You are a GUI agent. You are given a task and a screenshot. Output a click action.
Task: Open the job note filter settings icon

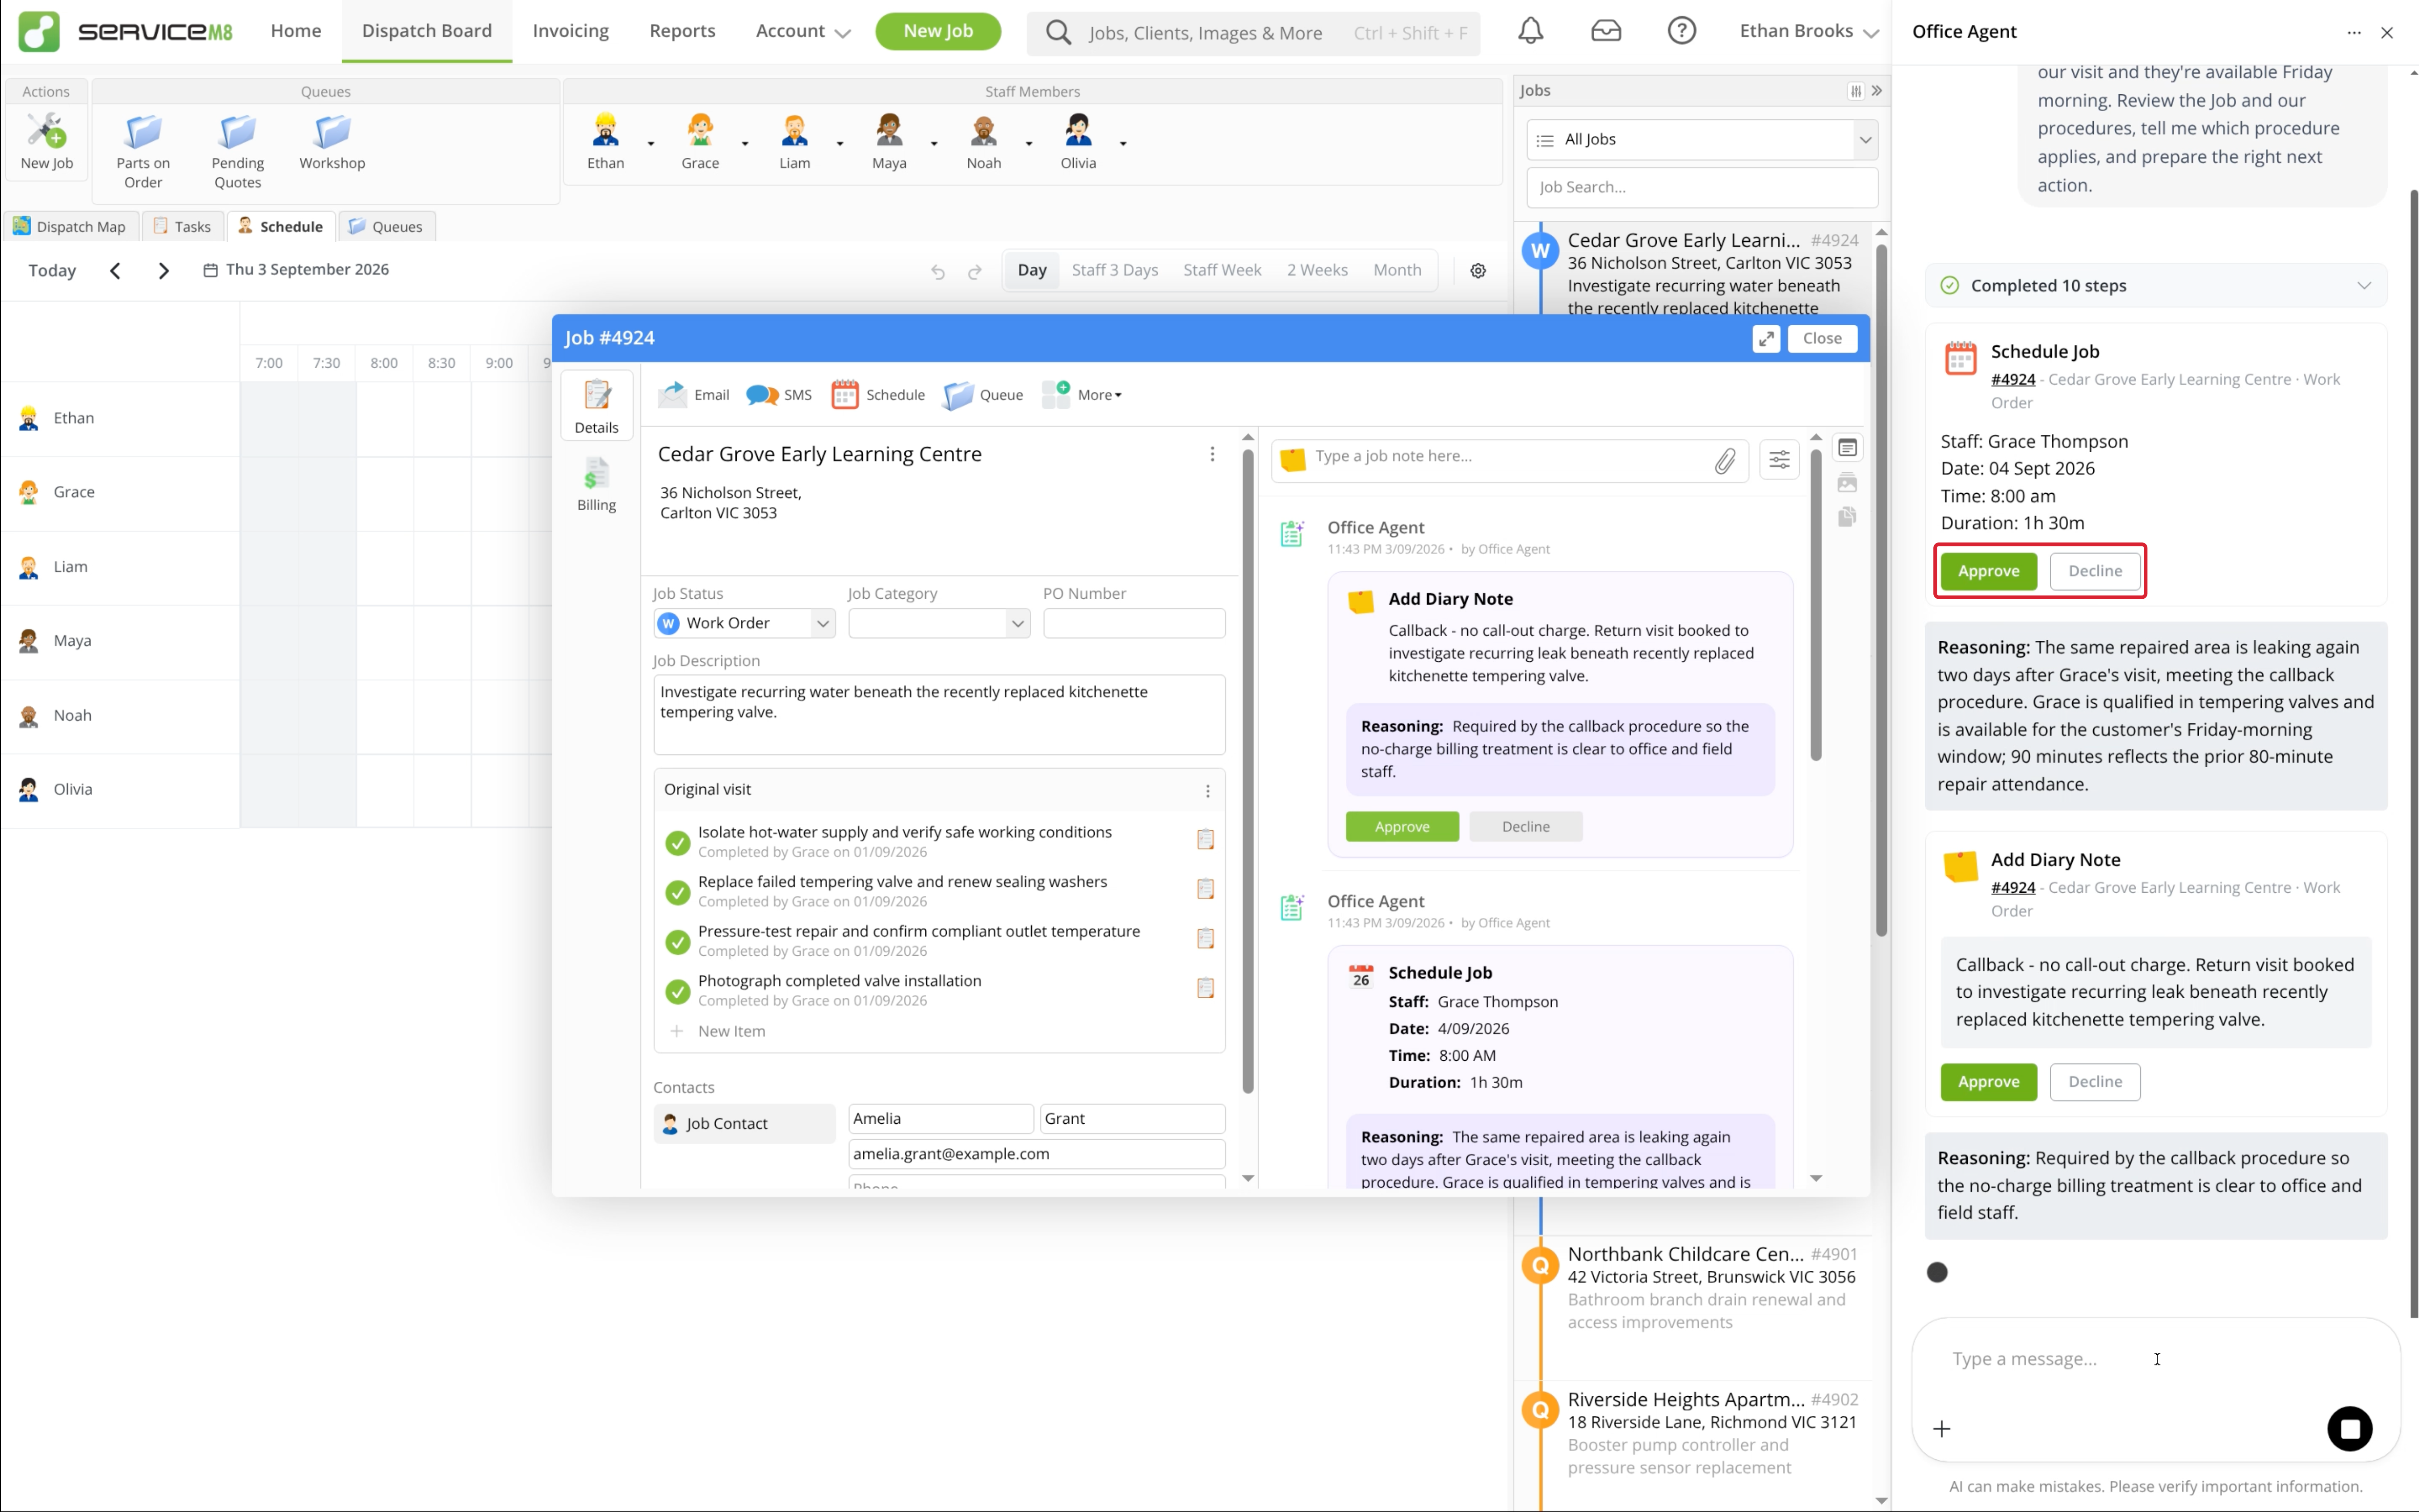click(x=1780, y=460)
